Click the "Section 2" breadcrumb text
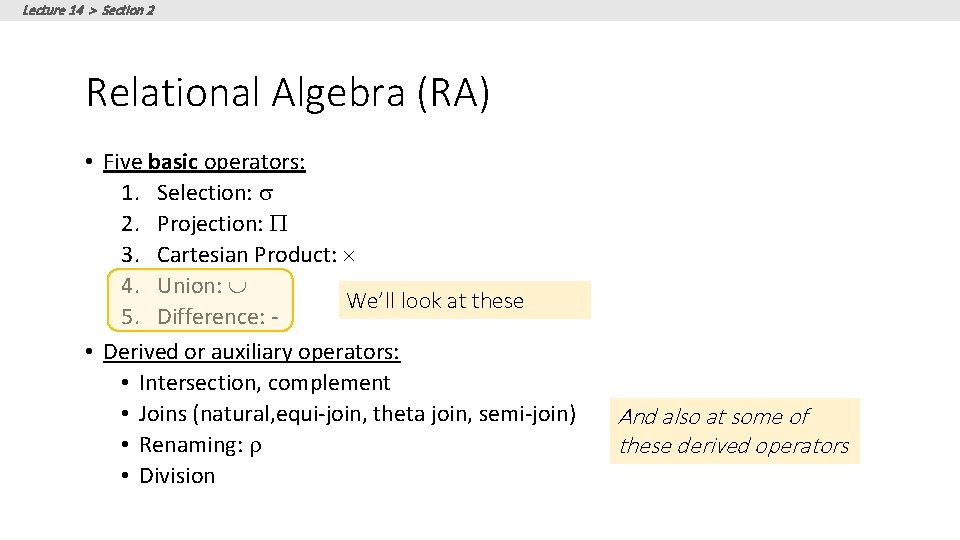The height and width of the screenshot is (540, 960). pos(128,10)
